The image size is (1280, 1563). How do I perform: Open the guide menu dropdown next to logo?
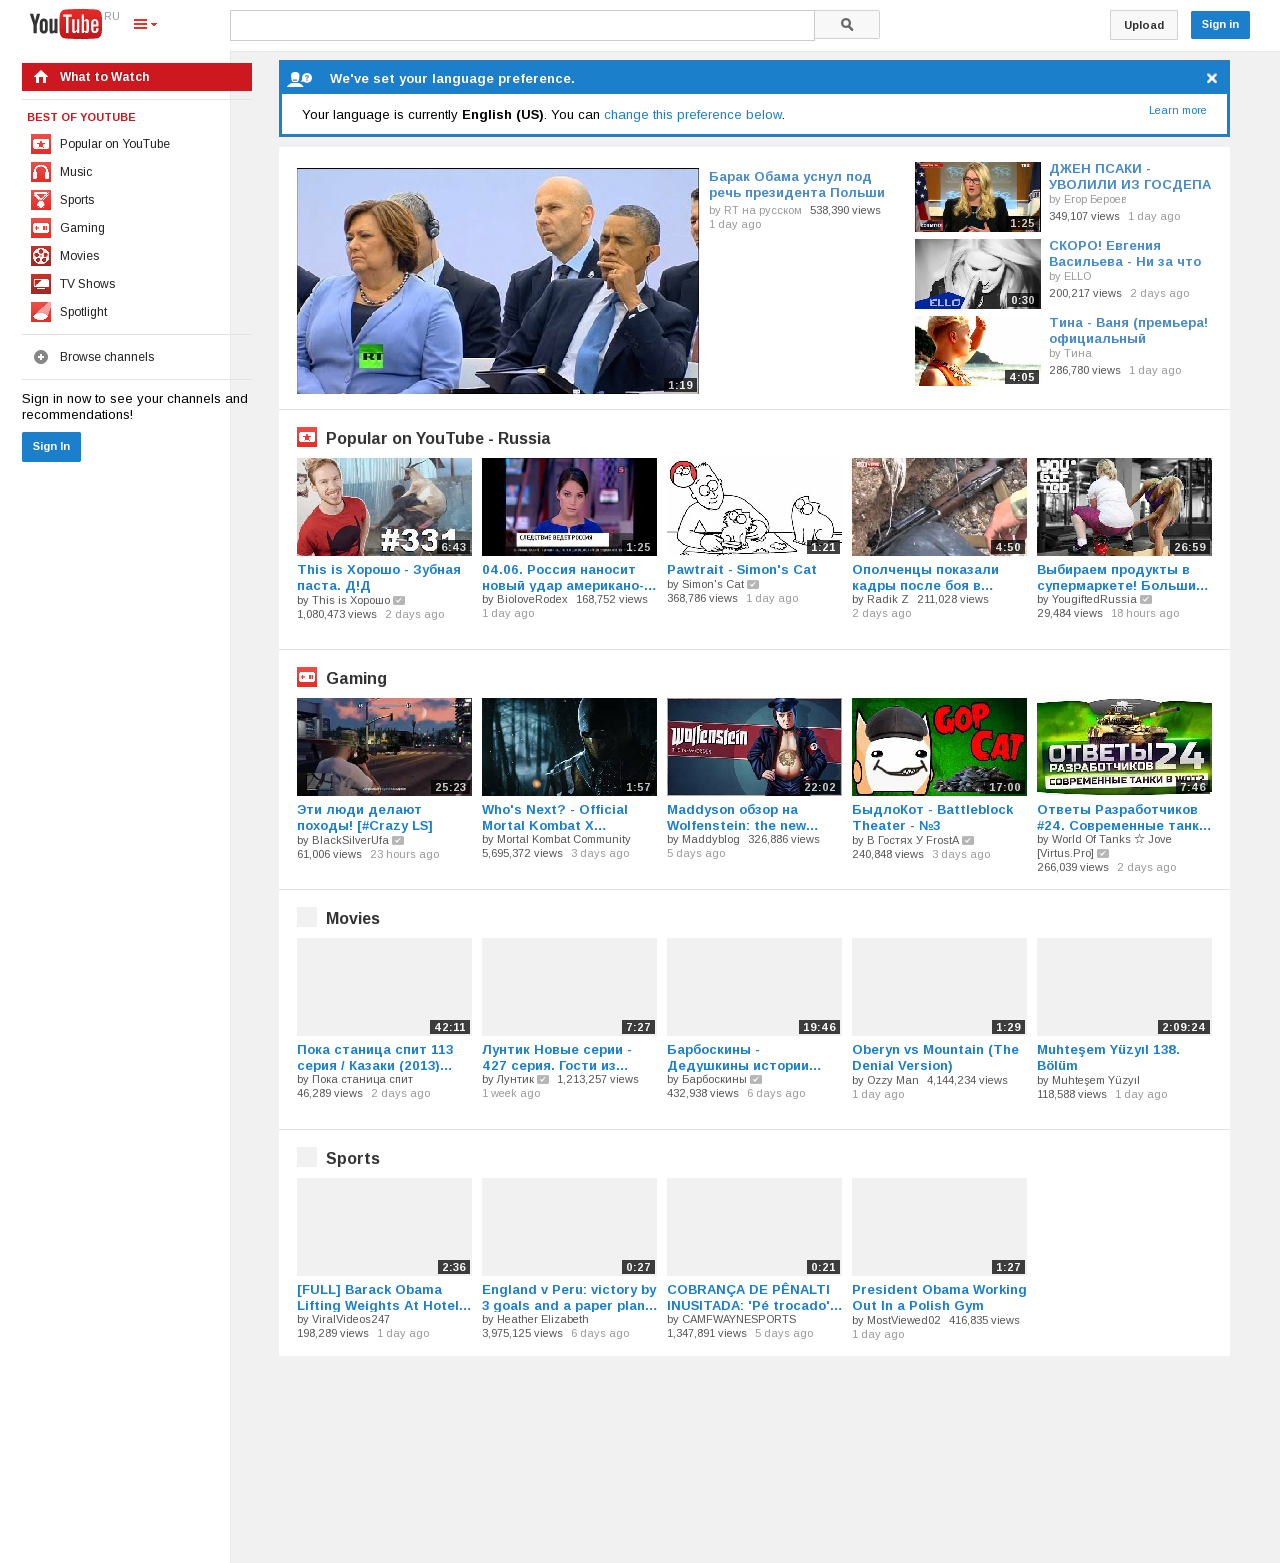pyautogui.click(x=145, y=24)
